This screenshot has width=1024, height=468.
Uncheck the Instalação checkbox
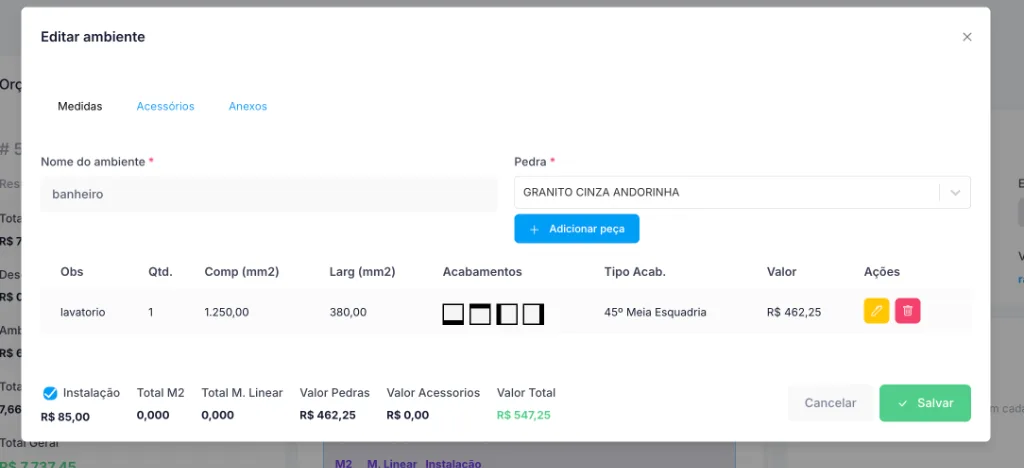pyautogui.click(x=50, y=394)
